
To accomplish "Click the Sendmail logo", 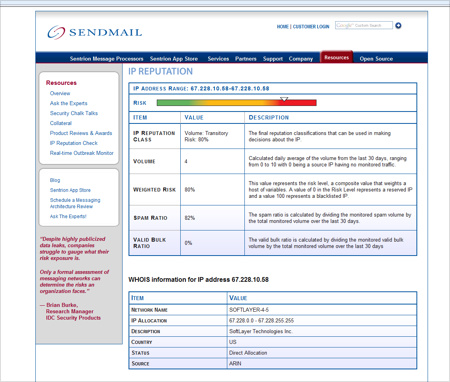I will click(95, 32).
